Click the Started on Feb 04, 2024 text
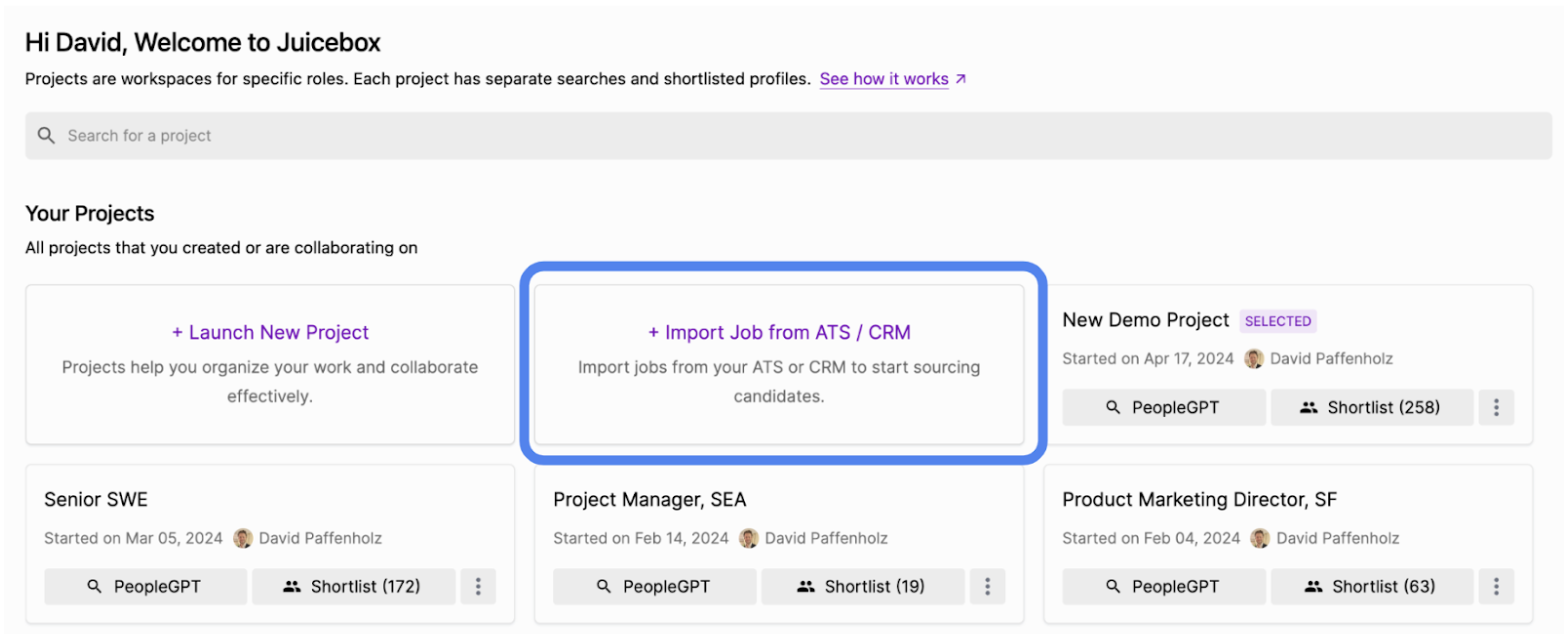 1152,538
